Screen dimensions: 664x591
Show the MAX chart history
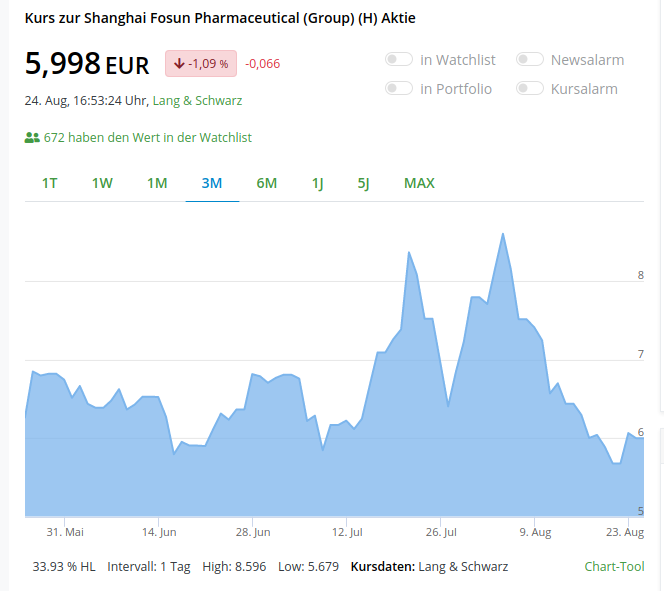pyautogui.click(x=419, y=183)
